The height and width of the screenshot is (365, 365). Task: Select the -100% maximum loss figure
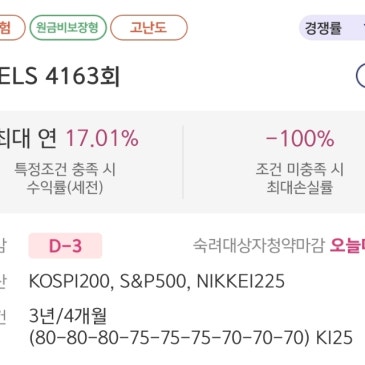pos(299,138)
